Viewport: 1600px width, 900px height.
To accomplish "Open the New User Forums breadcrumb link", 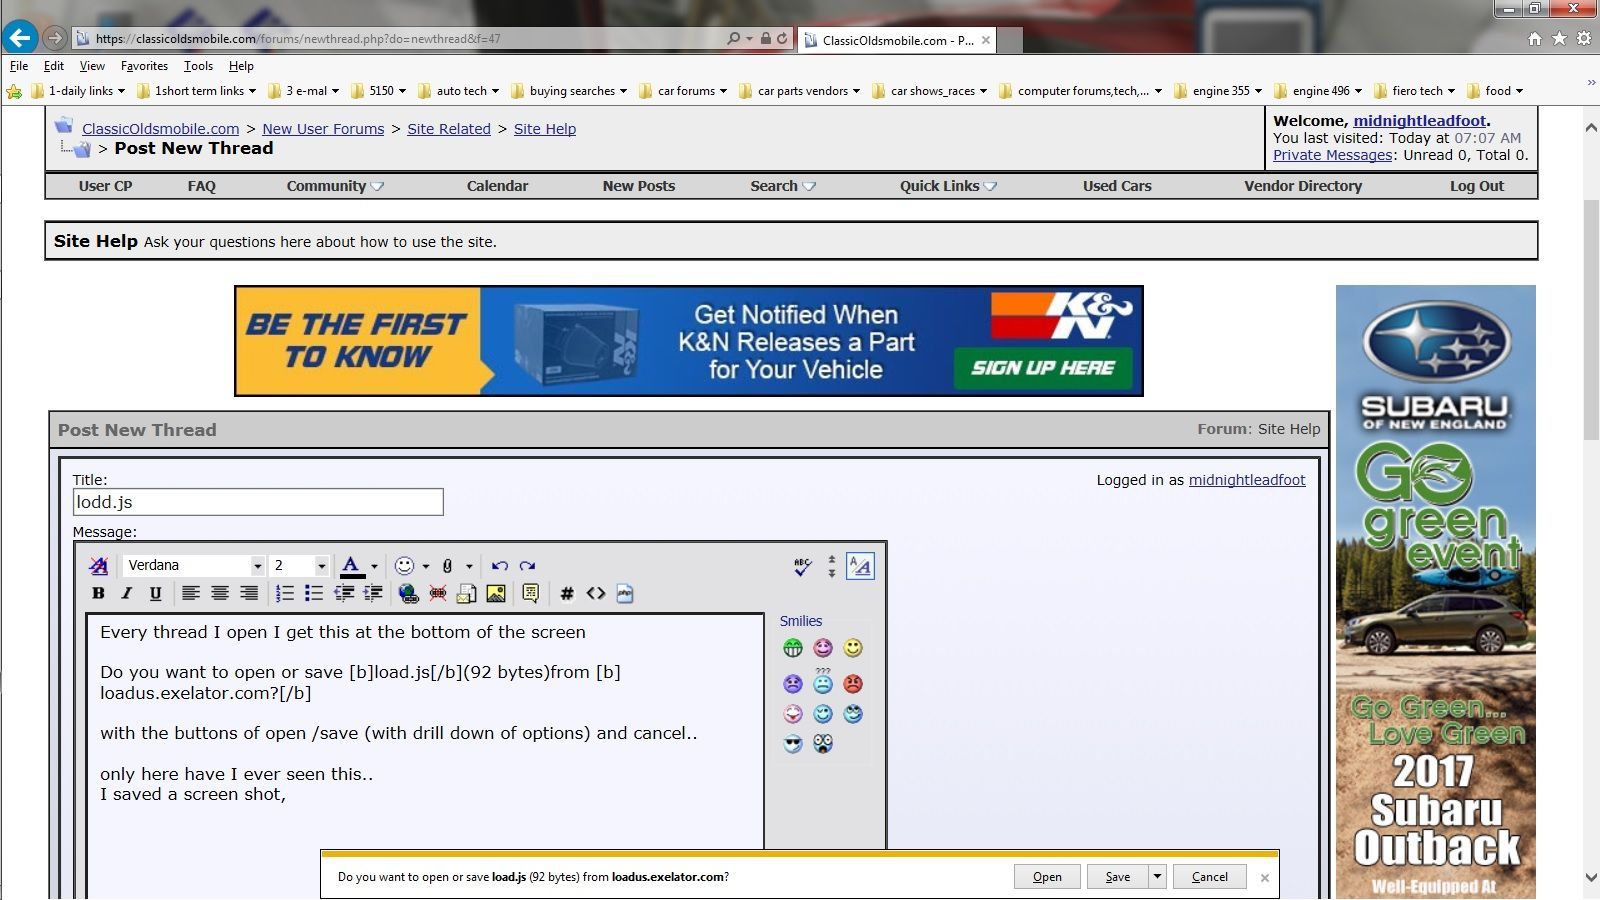I will (323, 129).
